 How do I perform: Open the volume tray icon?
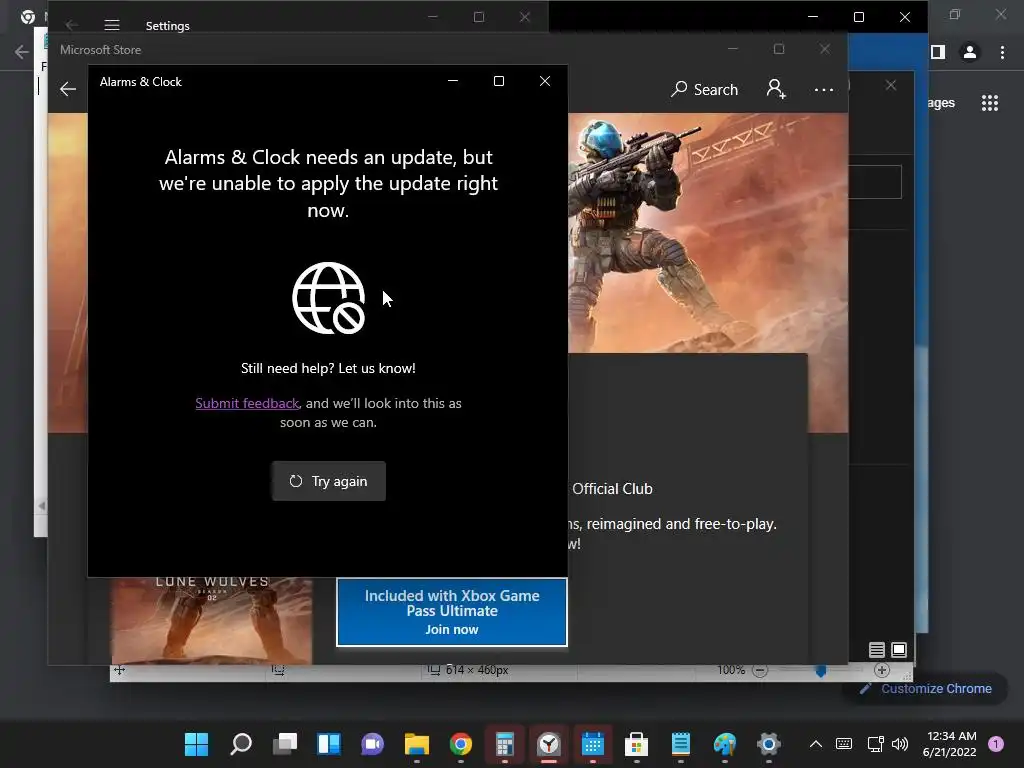(x=900, y=744)
